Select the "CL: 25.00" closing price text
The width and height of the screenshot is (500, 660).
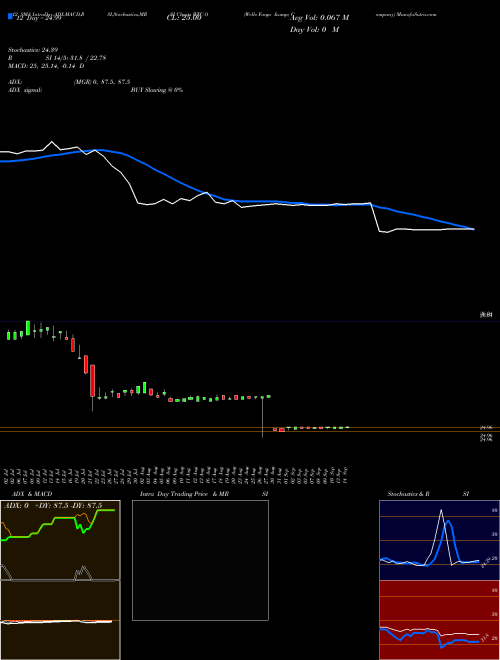pyautogui.click(x=184, y=18)
